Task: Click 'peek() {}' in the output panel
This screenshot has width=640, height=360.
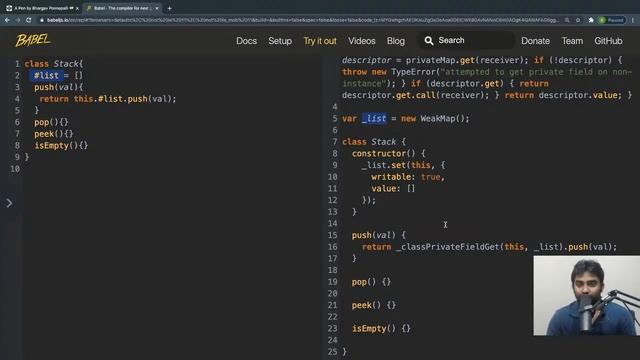Action: tap(374, 305)
